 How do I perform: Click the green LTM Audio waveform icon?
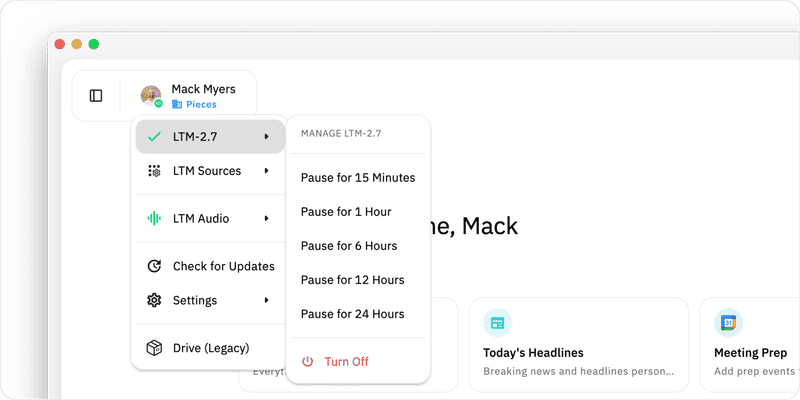click(154, 218)
